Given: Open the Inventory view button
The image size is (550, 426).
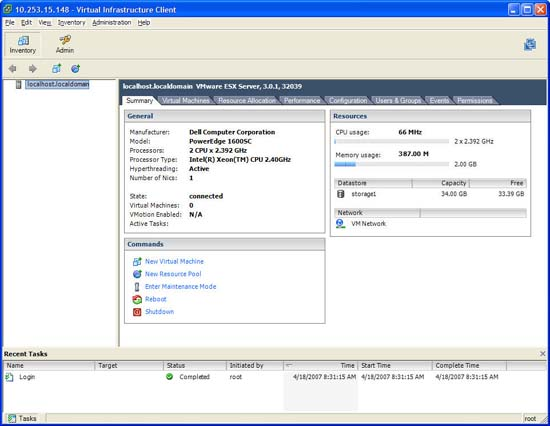Looking at the screenshot, I should (22, 44).
